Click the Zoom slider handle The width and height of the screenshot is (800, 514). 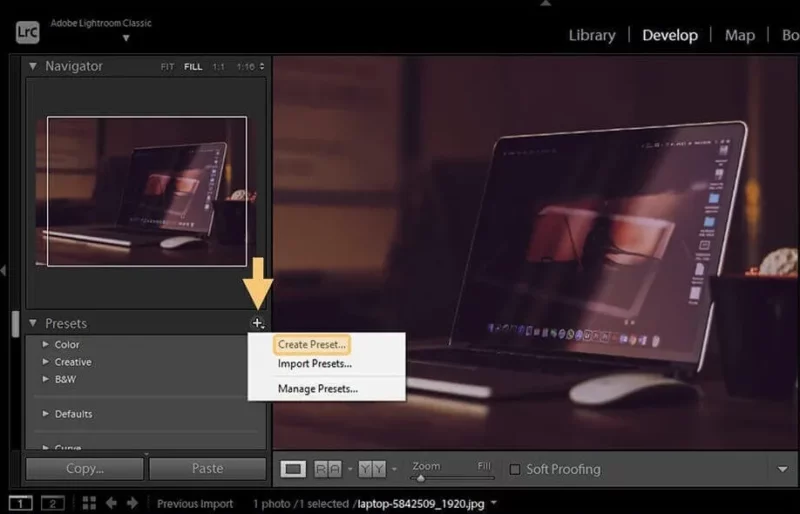pyautogui.click(x=420, y=478)
